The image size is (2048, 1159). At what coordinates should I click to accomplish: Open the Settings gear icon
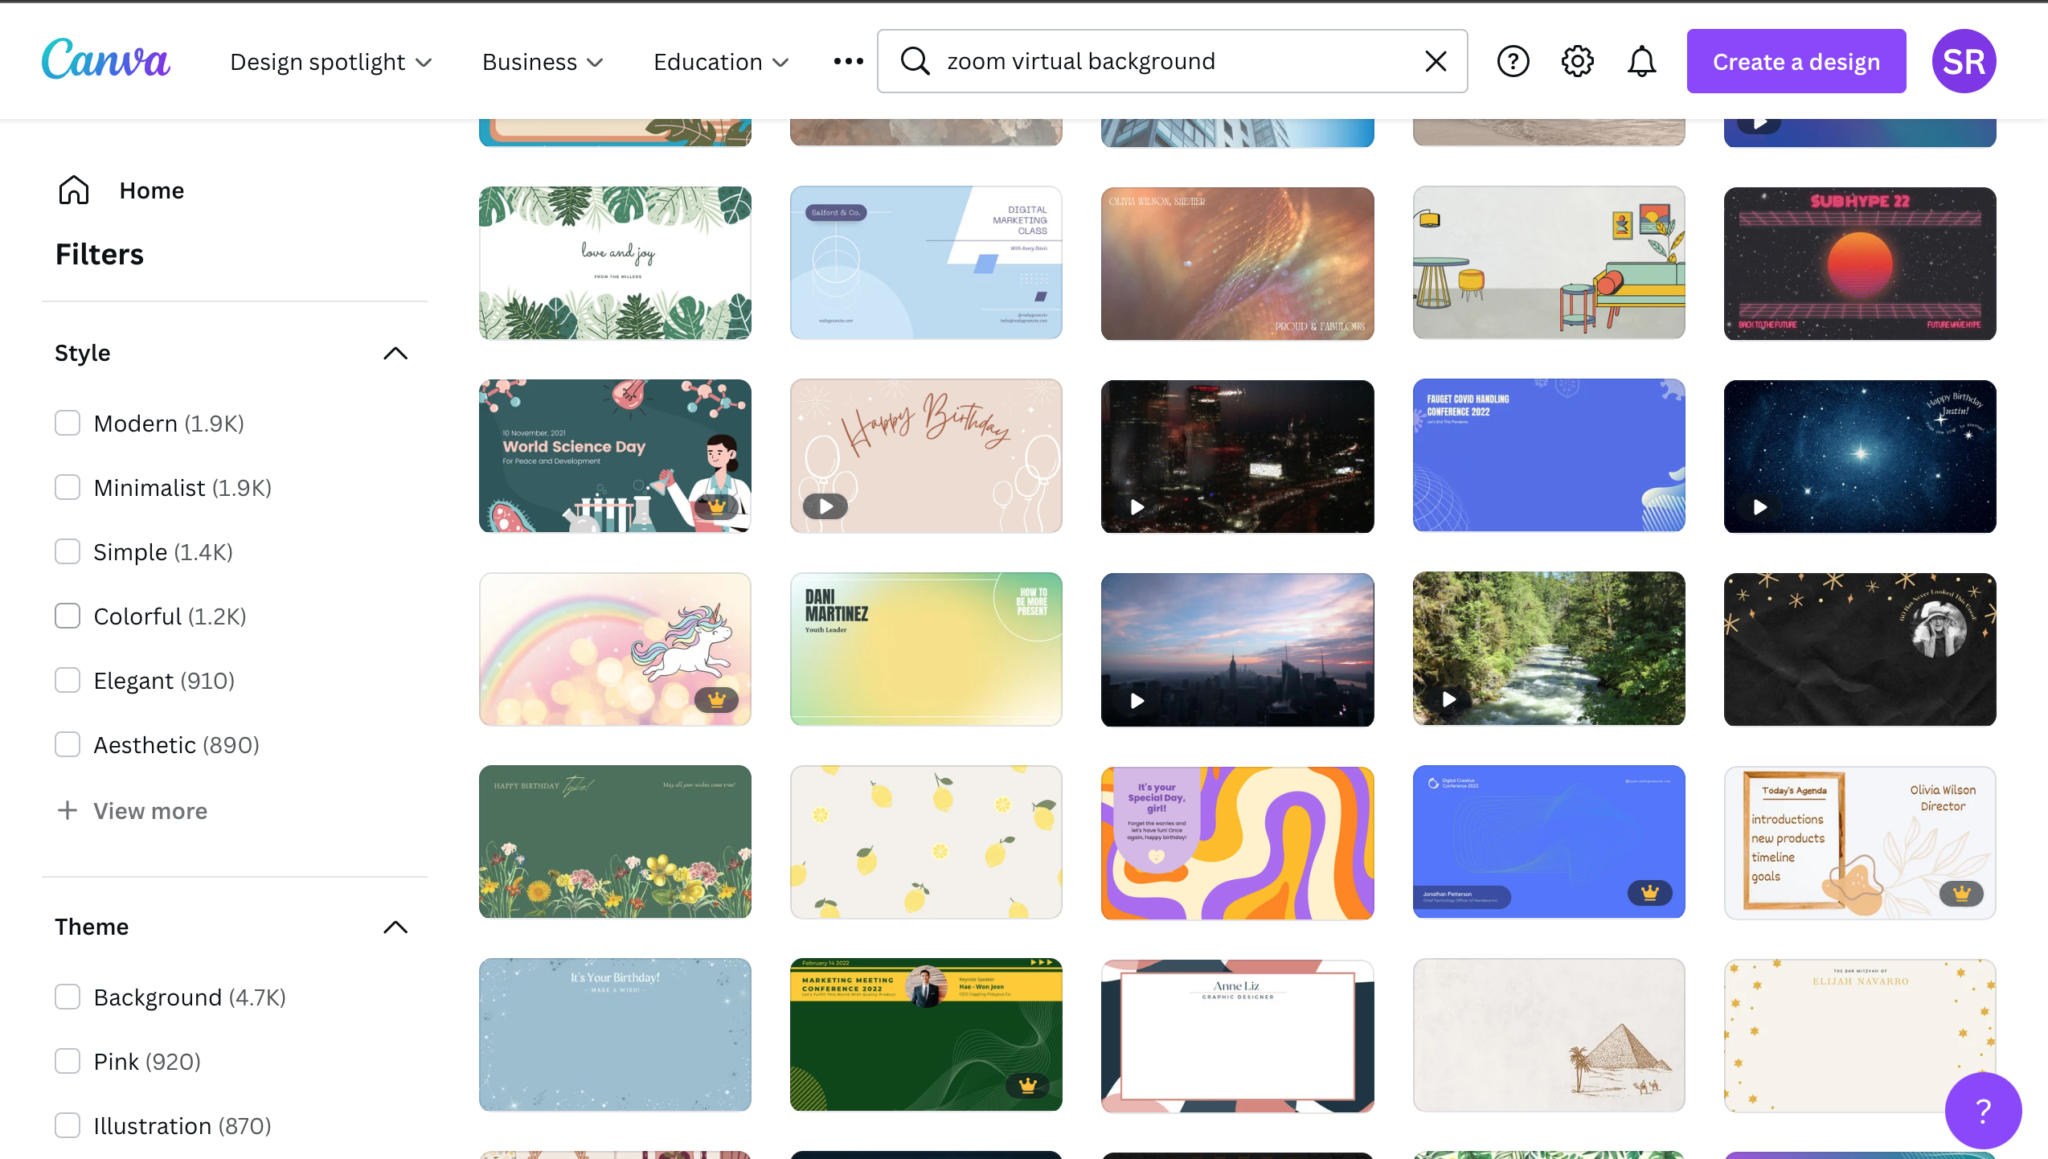[x=1577, y=61]
